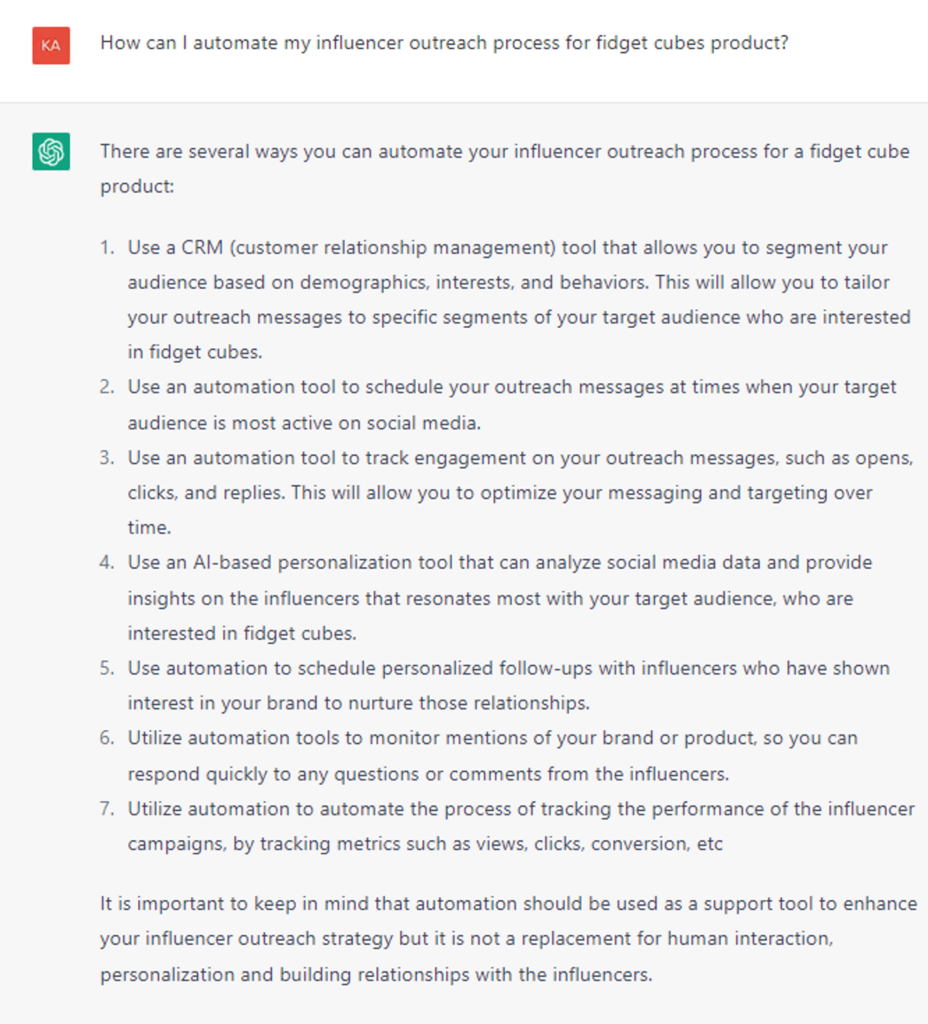Click the list item about scheduling personalized follow-ups
This screenshot has width=928, height=1024.
508,685
